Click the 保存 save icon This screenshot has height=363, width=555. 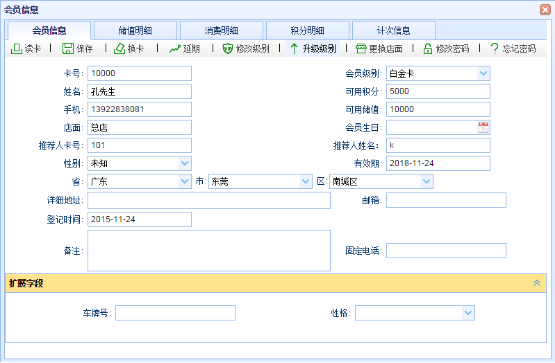coord(68,48)
